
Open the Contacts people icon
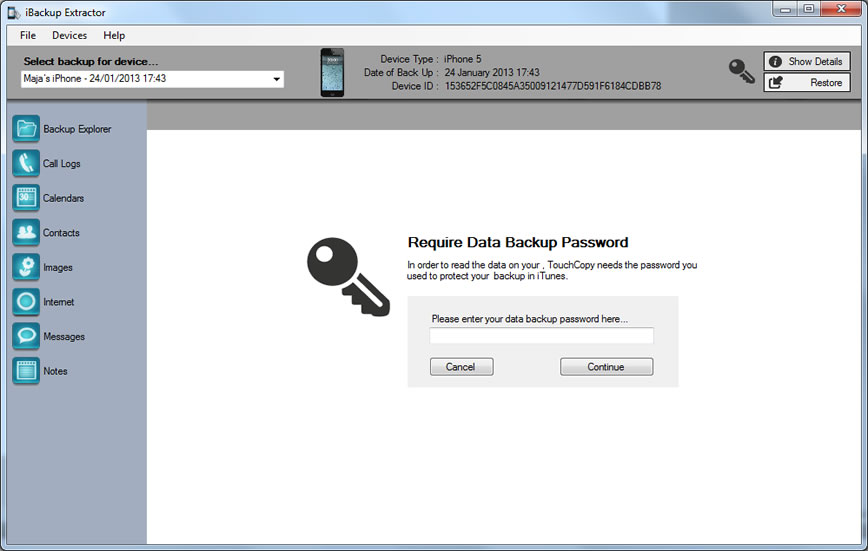pos(26,233)
